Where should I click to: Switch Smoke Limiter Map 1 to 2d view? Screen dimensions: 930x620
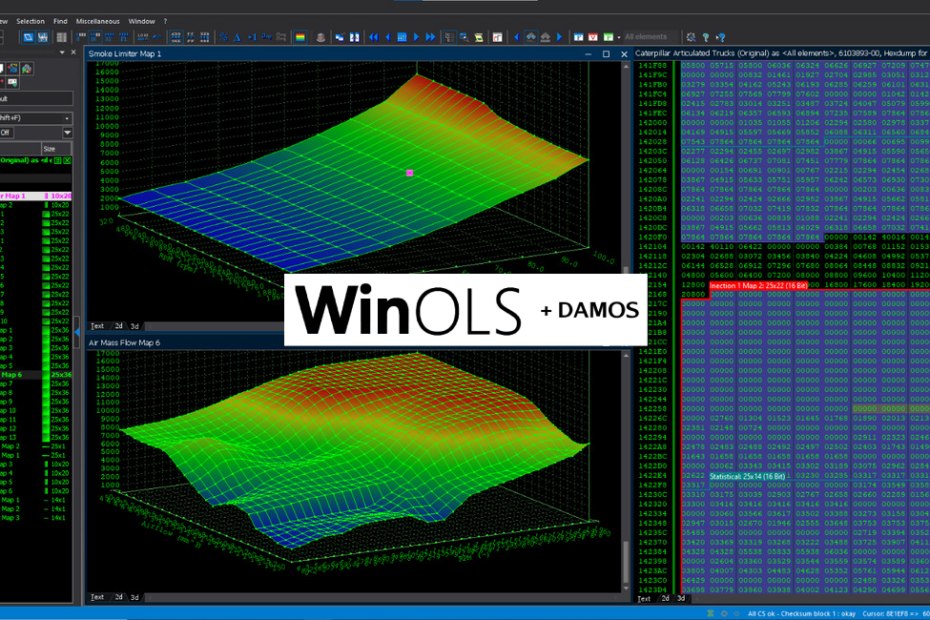119,326
